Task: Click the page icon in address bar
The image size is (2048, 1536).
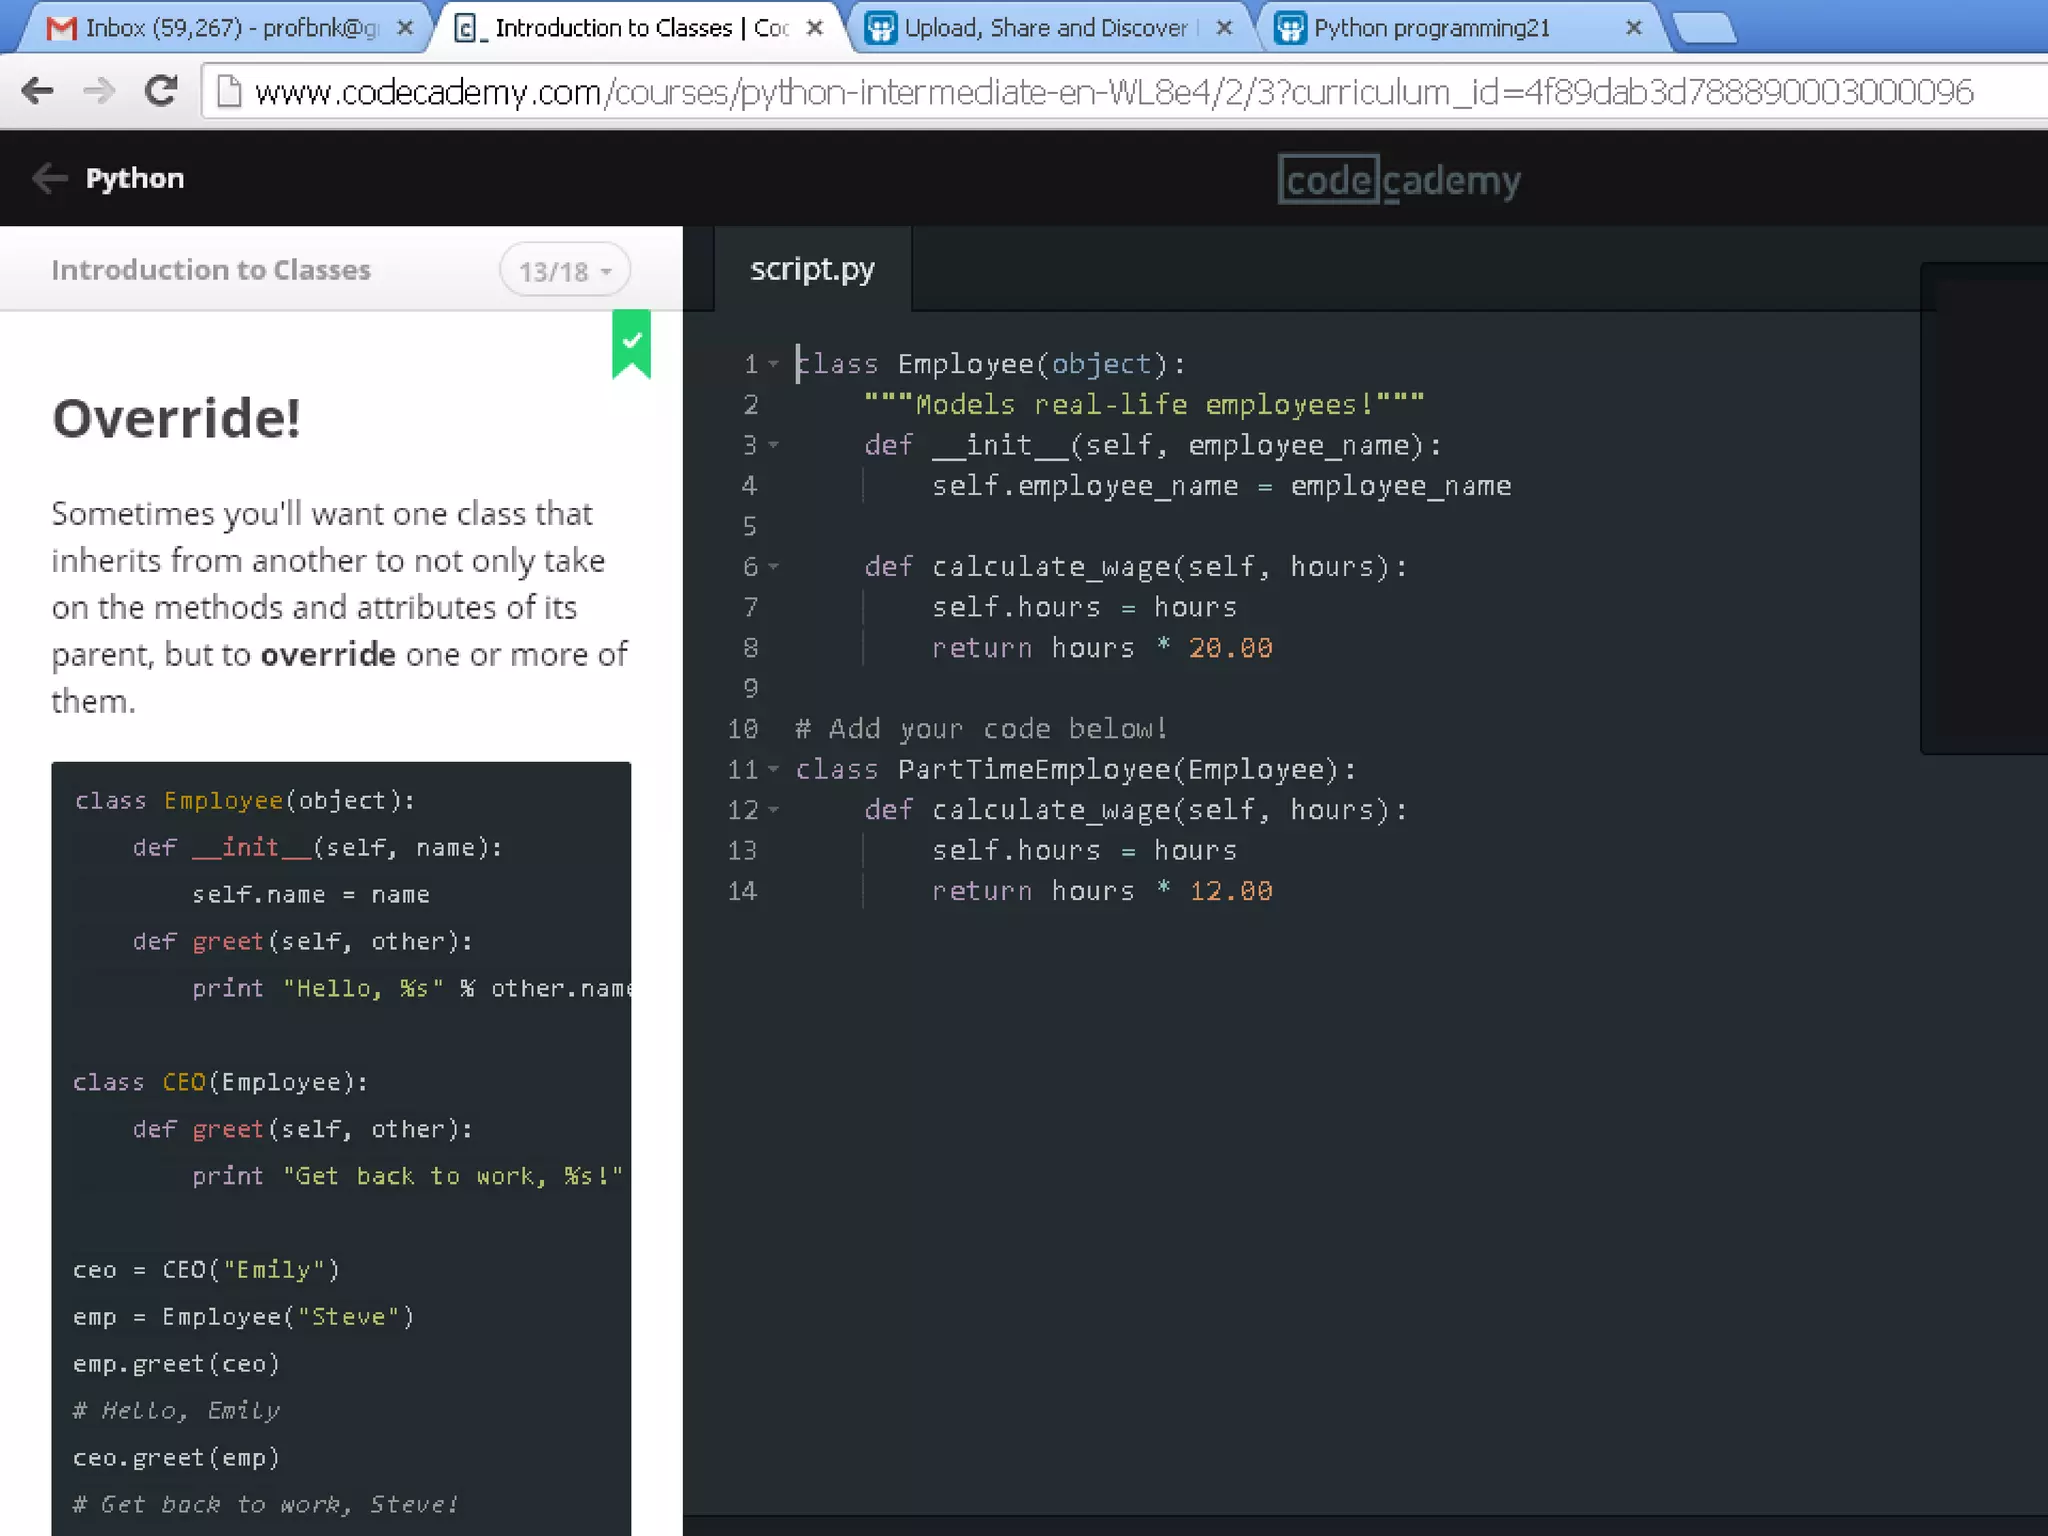Action: (x=229, y=91)
